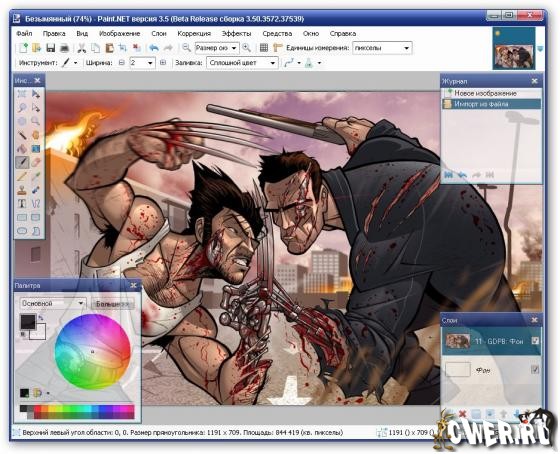Image resolution: width=560 pixels, height=454 pixels.
Task: Click the New image toolbar icon
Action: [x=23, y=48]
